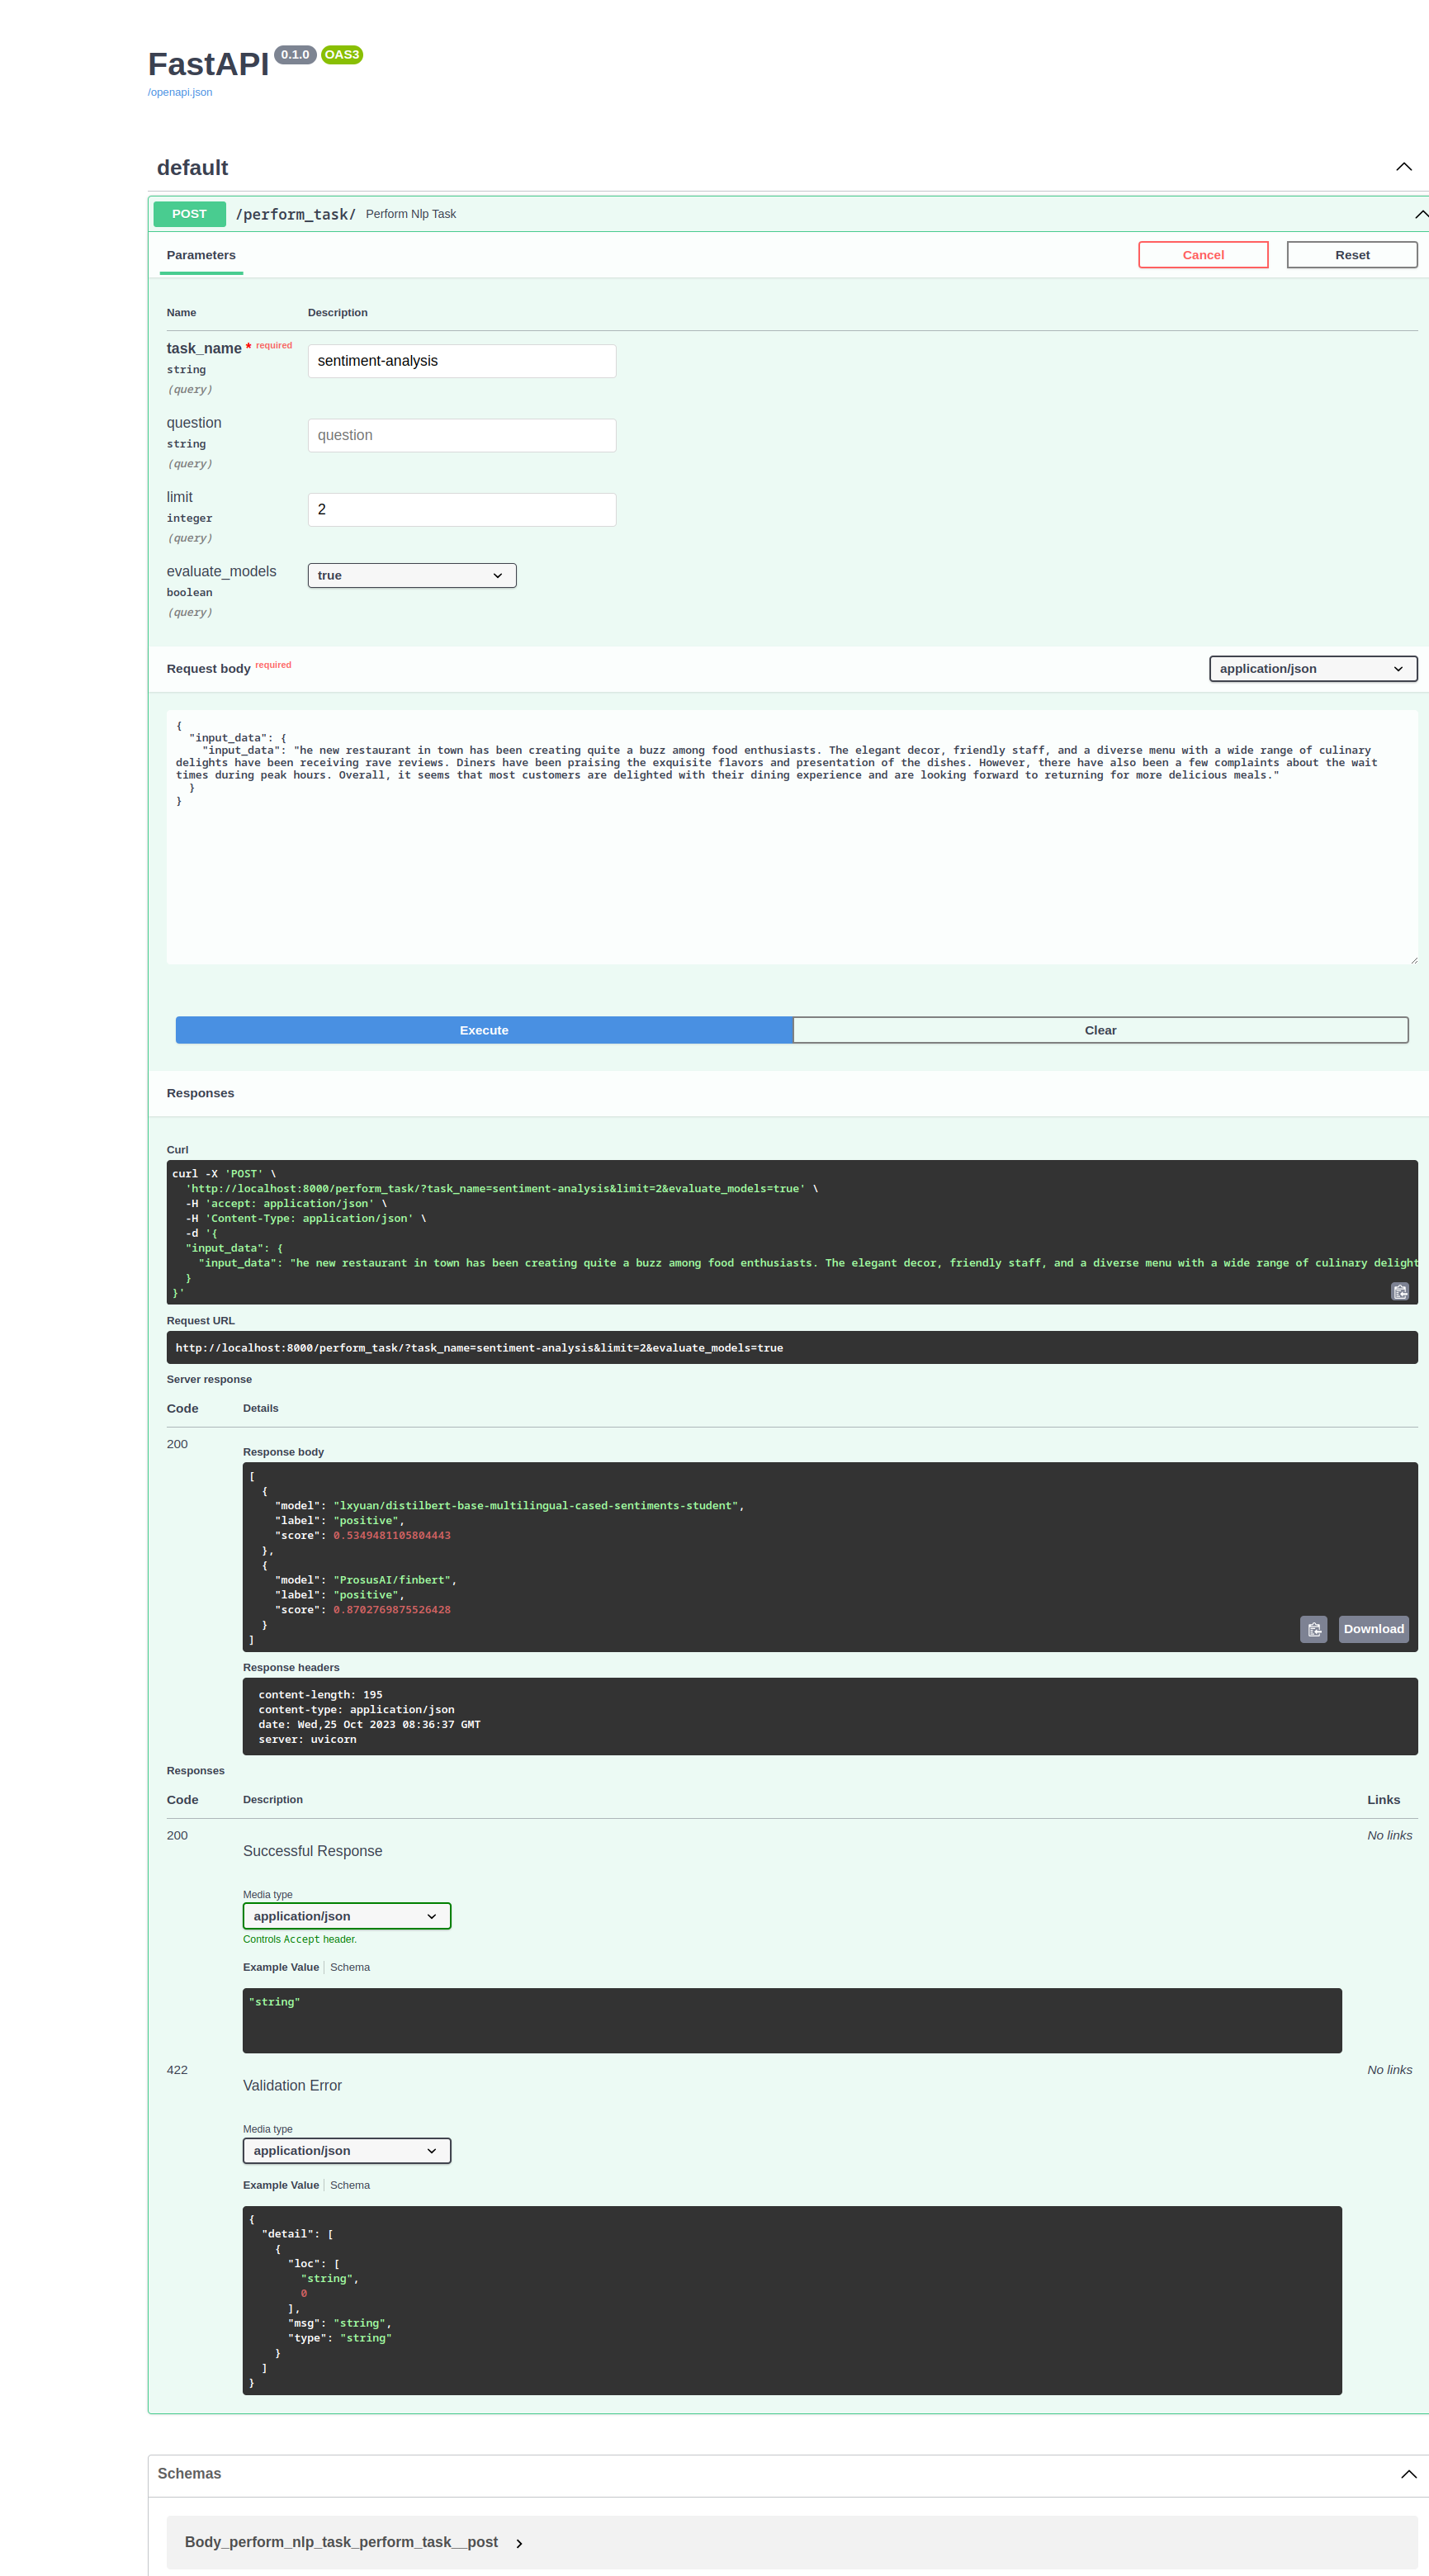Open the 422 response media type dropdown
Image resolution: width=1429 pixels, height=2576 pixels.
(346, 2151)
